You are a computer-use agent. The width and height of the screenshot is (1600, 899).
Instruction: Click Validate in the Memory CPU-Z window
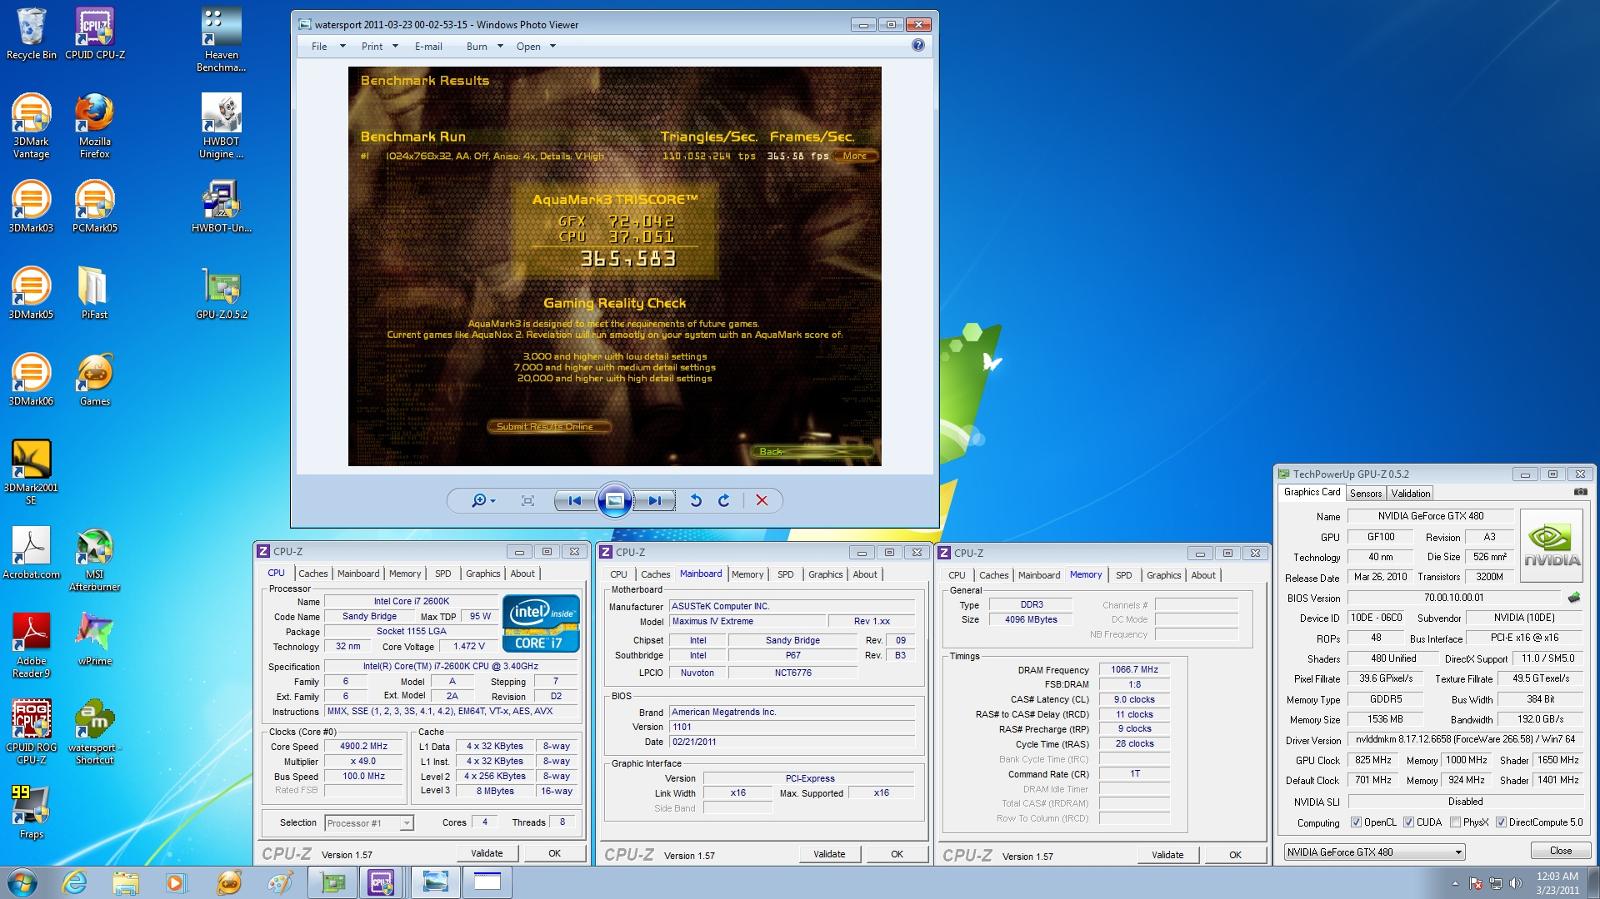(x=1168, y=854)
